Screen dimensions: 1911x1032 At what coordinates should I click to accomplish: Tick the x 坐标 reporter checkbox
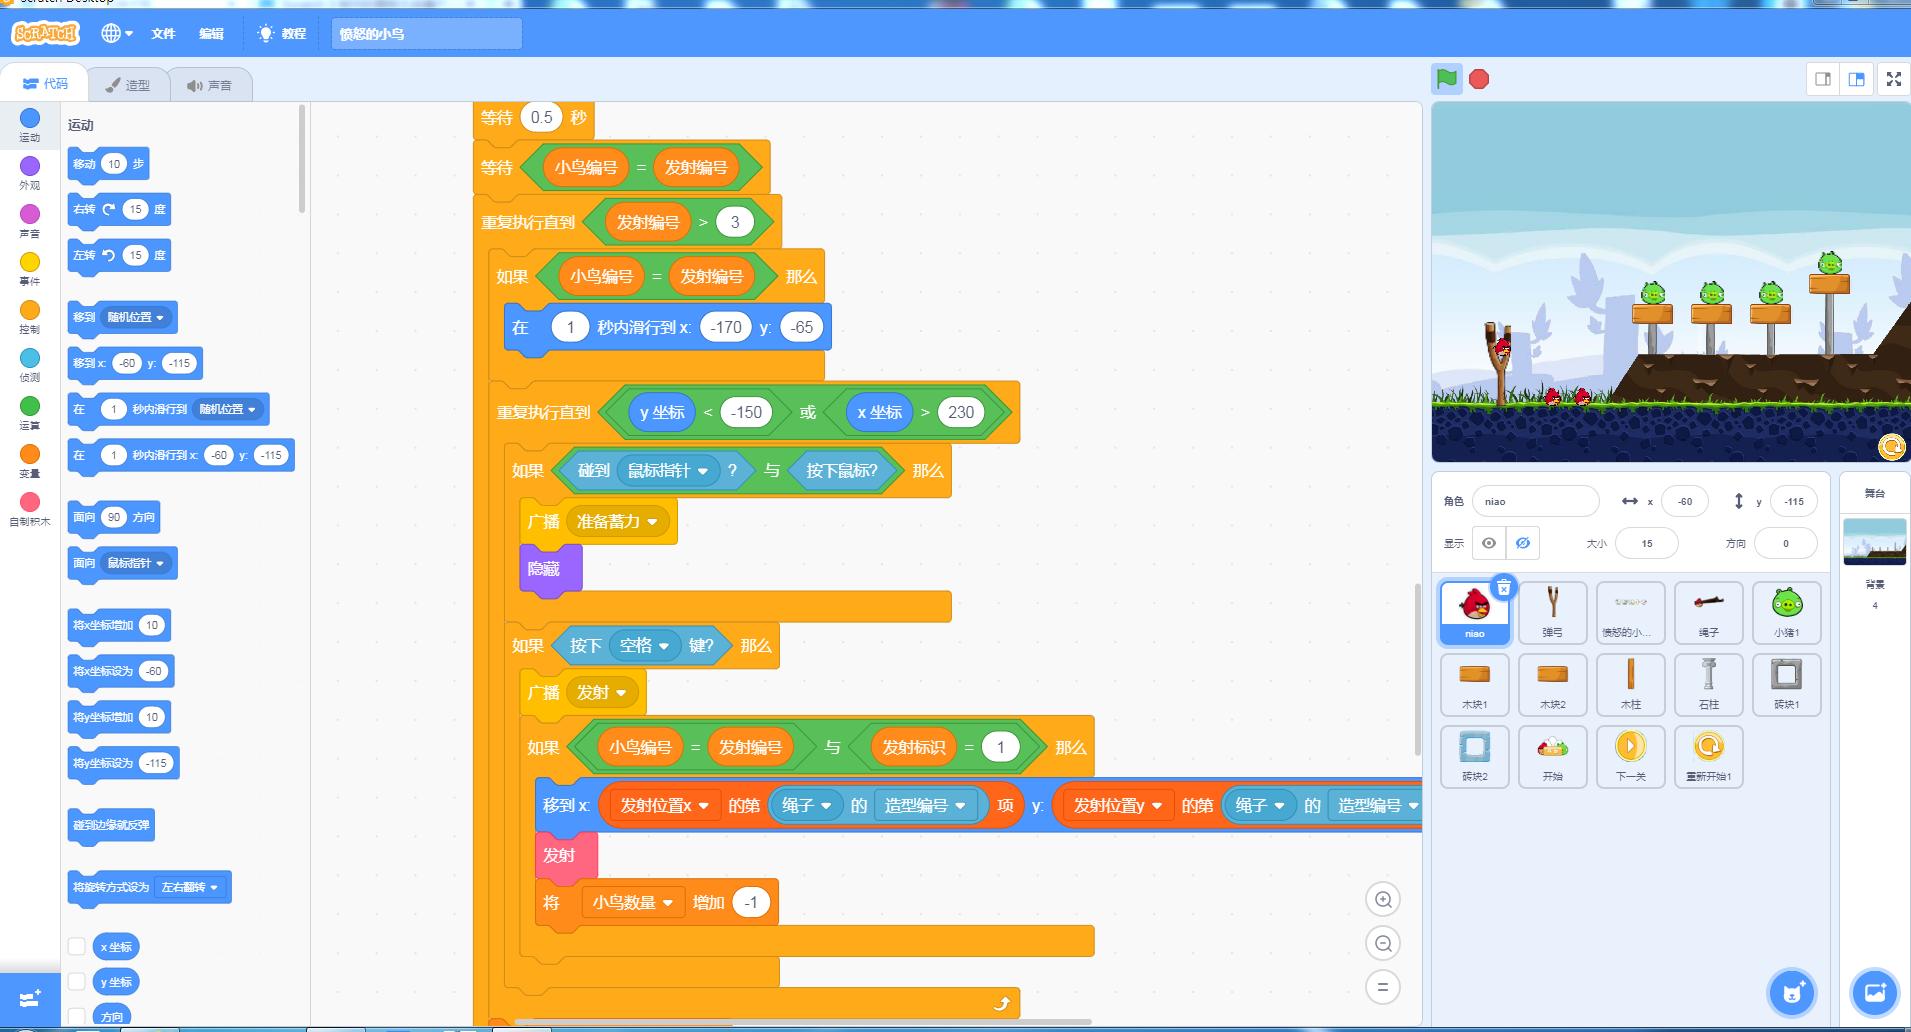point(77,946)
